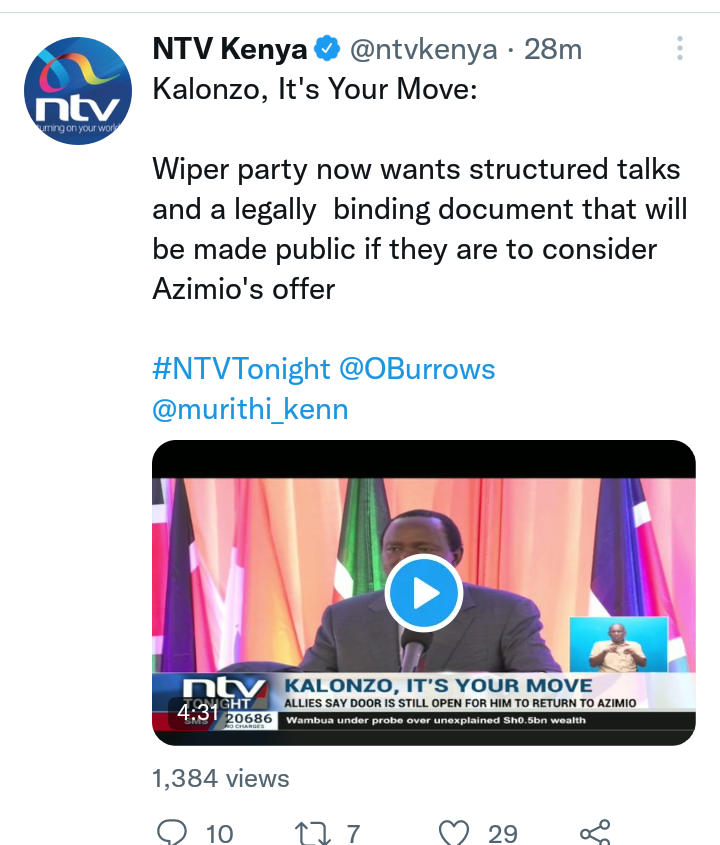Visit the @OBurrows mention
720x845 pixels.
click(417, 369)
